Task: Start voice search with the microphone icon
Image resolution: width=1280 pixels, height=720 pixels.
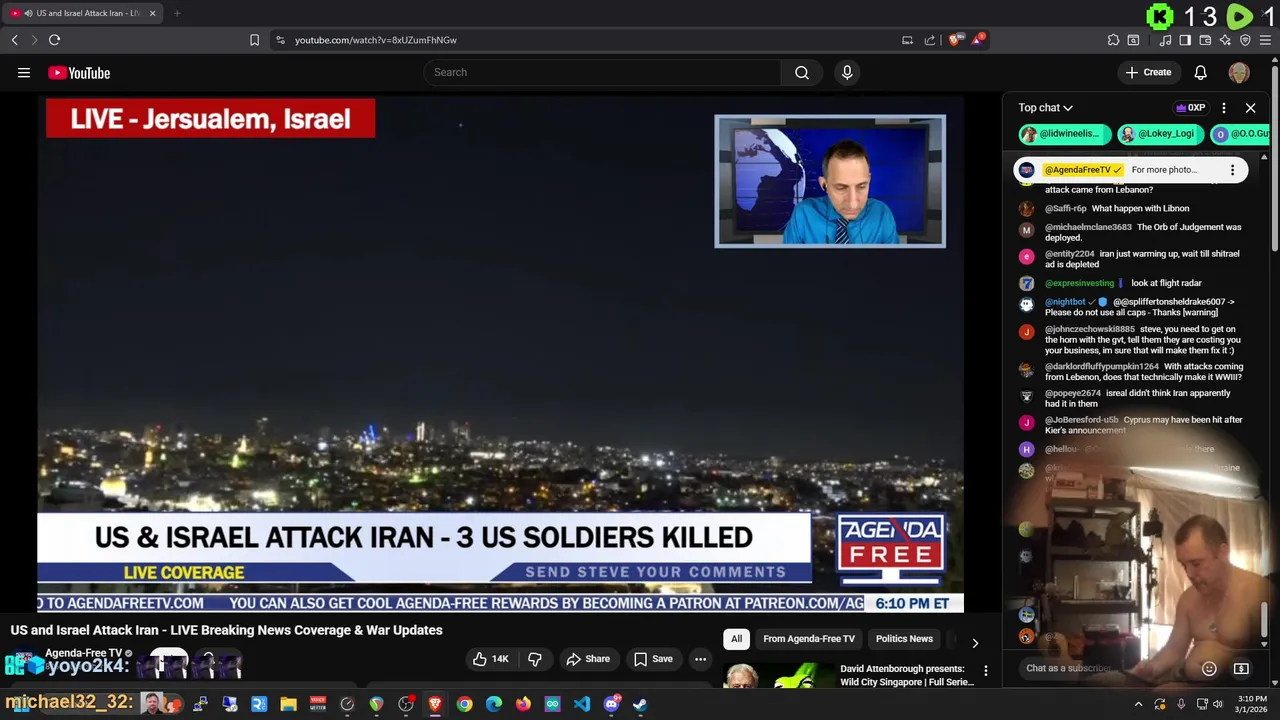Action: (x=847, y=72)
